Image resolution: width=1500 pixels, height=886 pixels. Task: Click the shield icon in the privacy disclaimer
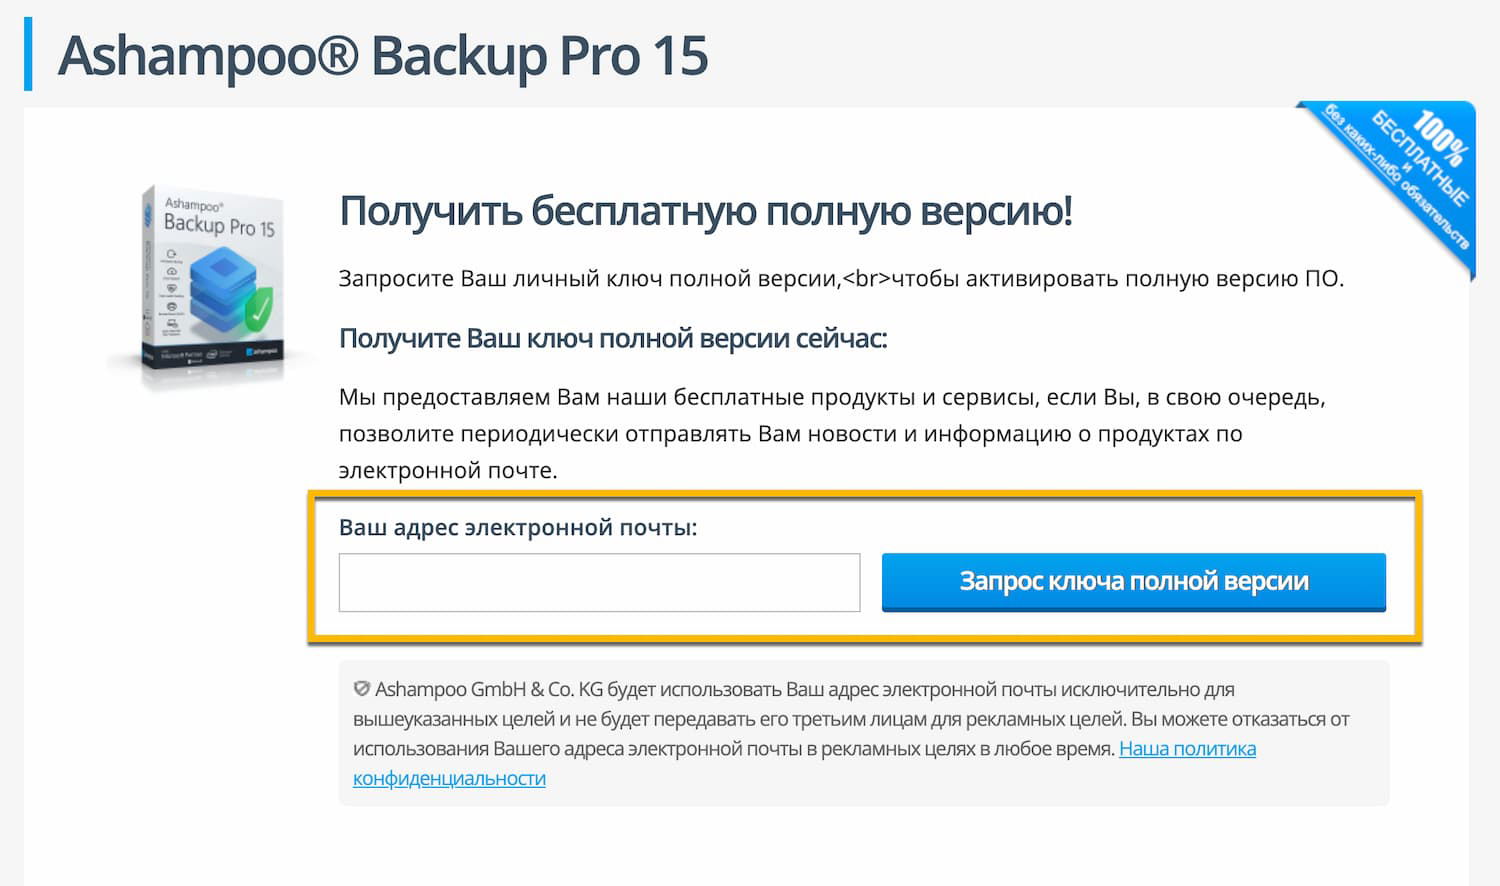pos(362,687)
